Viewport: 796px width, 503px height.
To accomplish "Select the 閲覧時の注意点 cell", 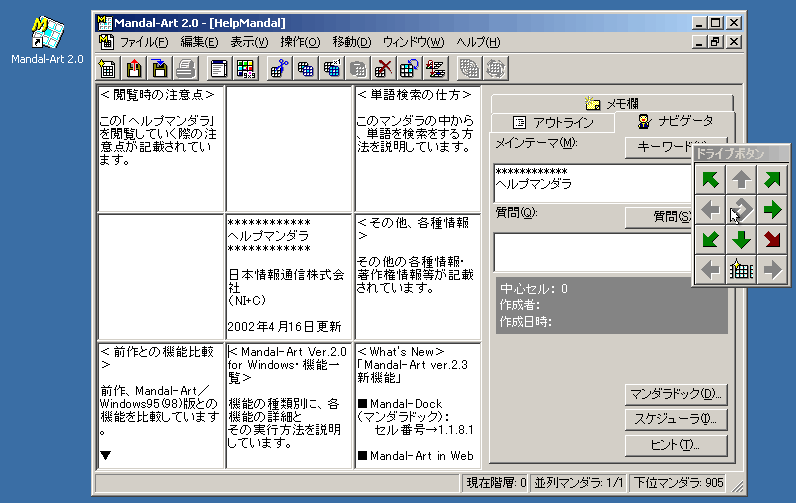I will pyautogui.click(x=160, y=149).
